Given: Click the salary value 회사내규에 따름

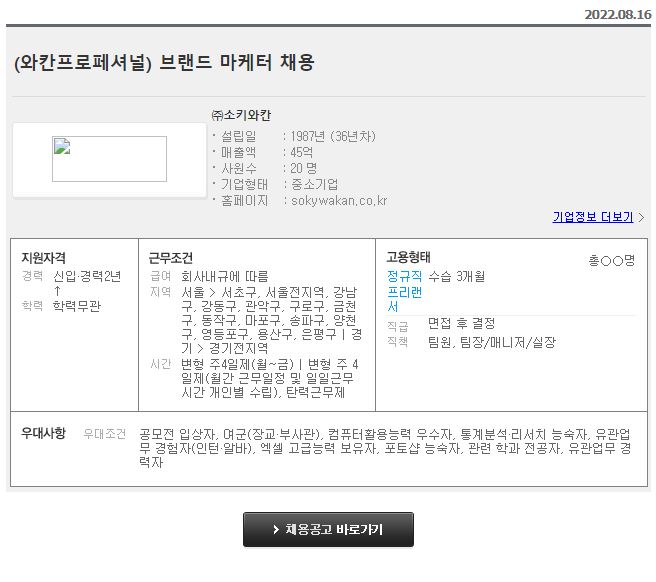Looking at the screenshot, I should click(x=225, y=277).
